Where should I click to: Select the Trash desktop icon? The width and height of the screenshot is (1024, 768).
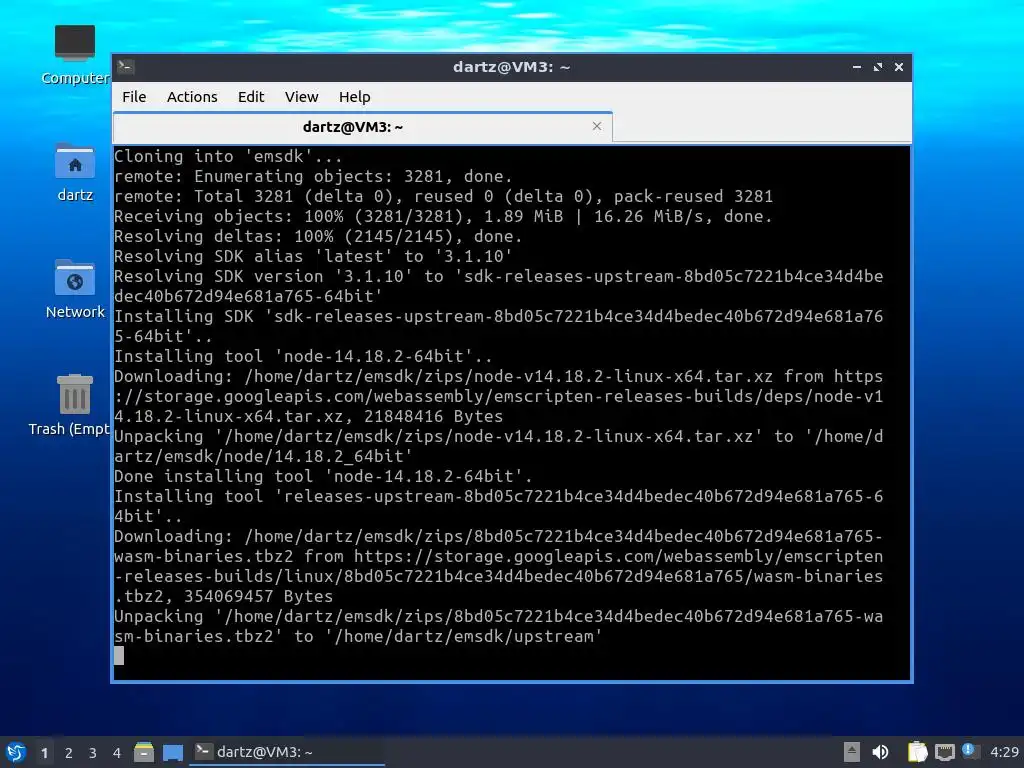pyautogui.click(x=70, y=406)
